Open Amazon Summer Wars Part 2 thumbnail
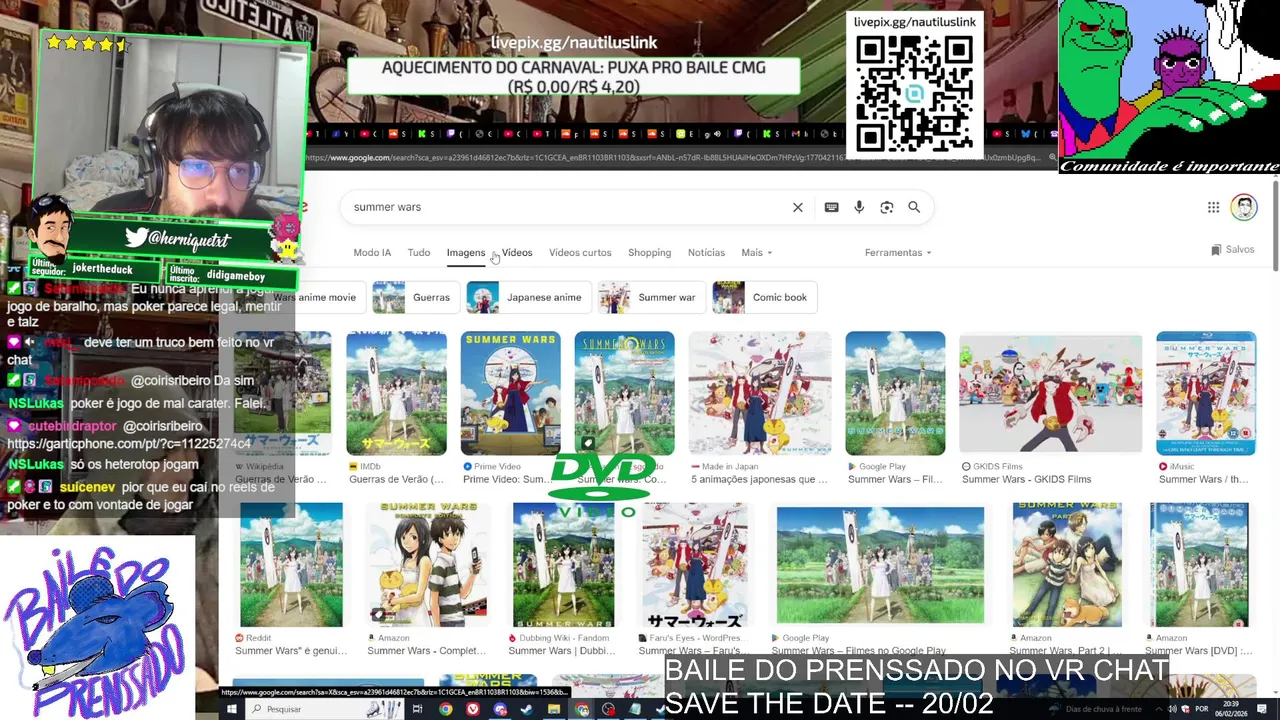1280x720 pixels. (1067, 565)
